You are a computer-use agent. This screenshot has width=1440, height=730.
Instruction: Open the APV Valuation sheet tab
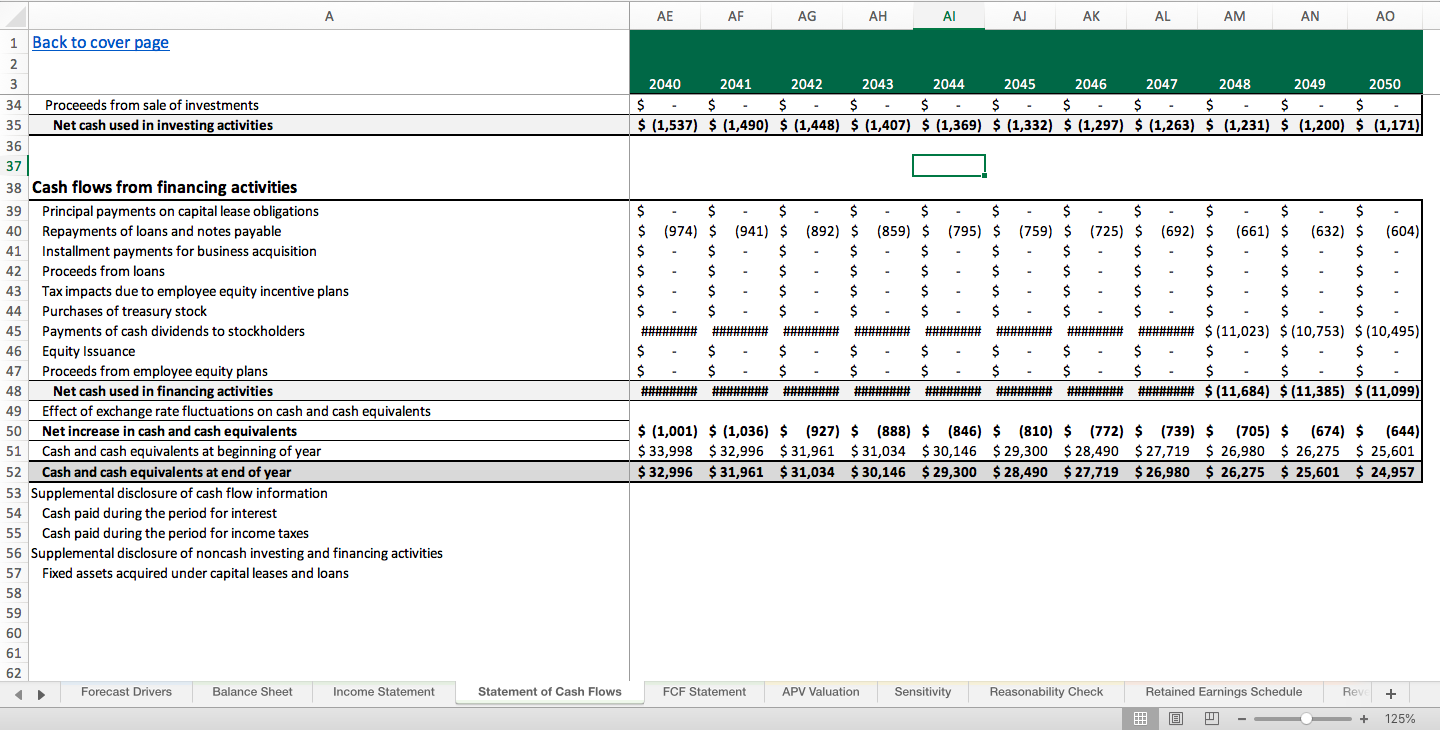pyautogui.click(x=821, y=692)
